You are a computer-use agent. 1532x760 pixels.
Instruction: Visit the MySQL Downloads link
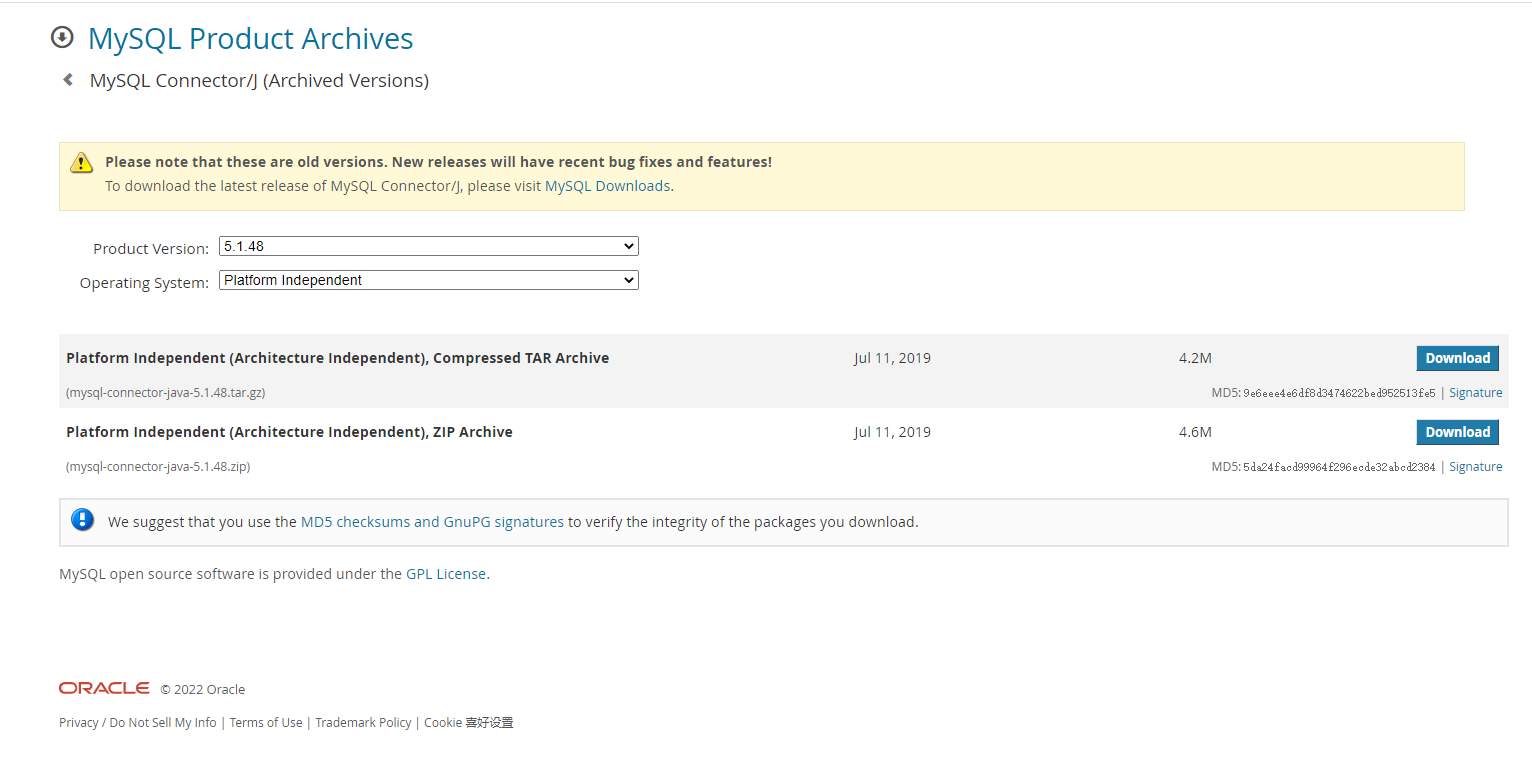tap(607, 186)
